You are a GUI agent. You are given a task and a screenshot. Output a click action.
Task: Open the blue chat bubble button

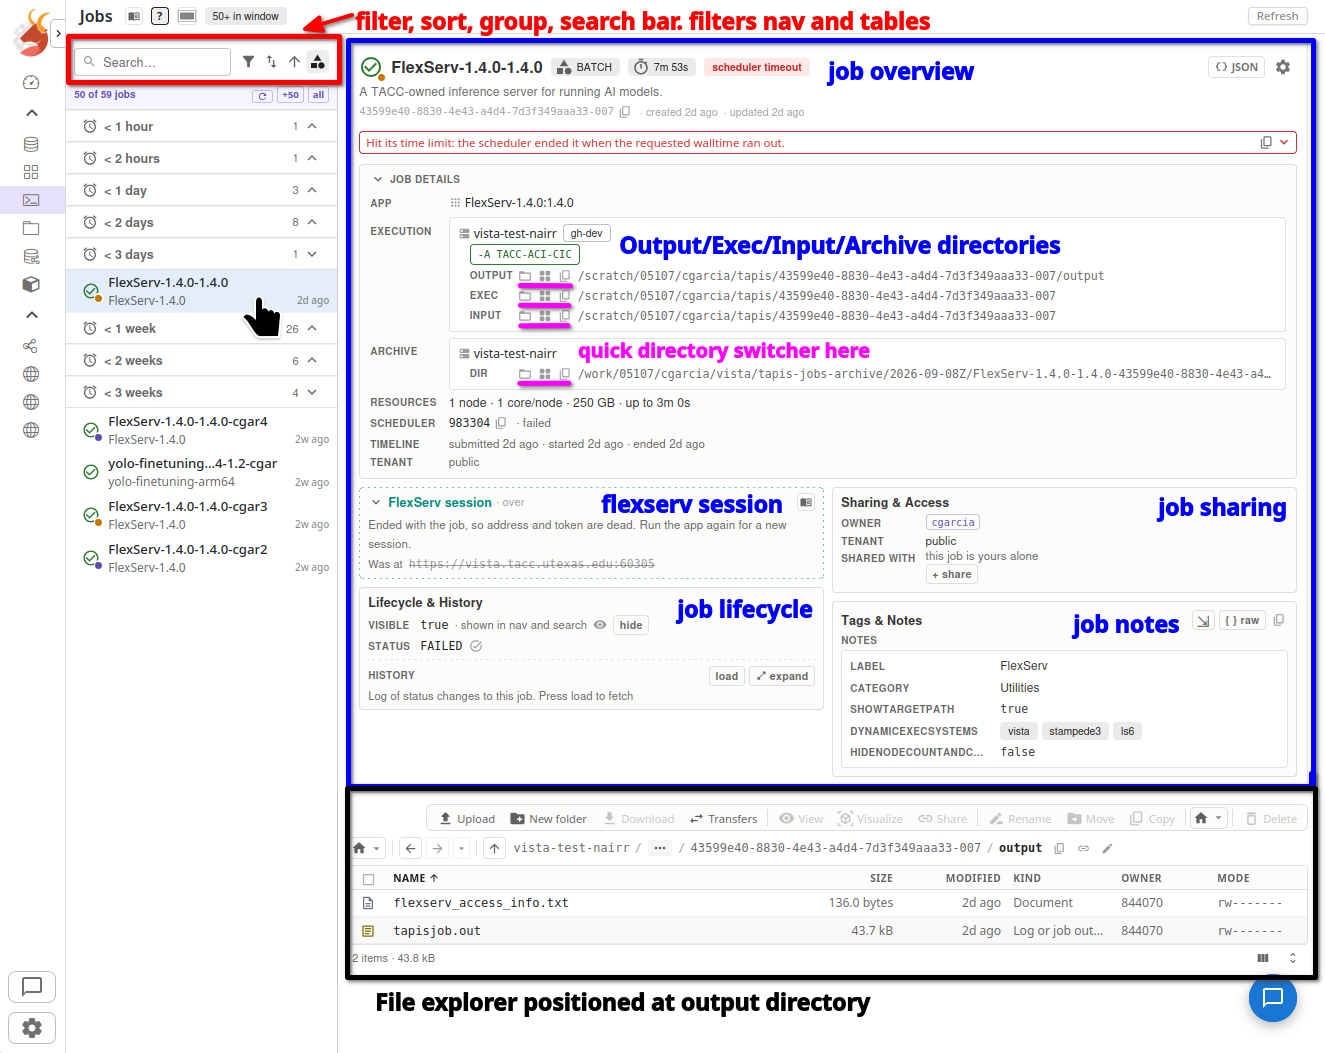point(1273,997)
